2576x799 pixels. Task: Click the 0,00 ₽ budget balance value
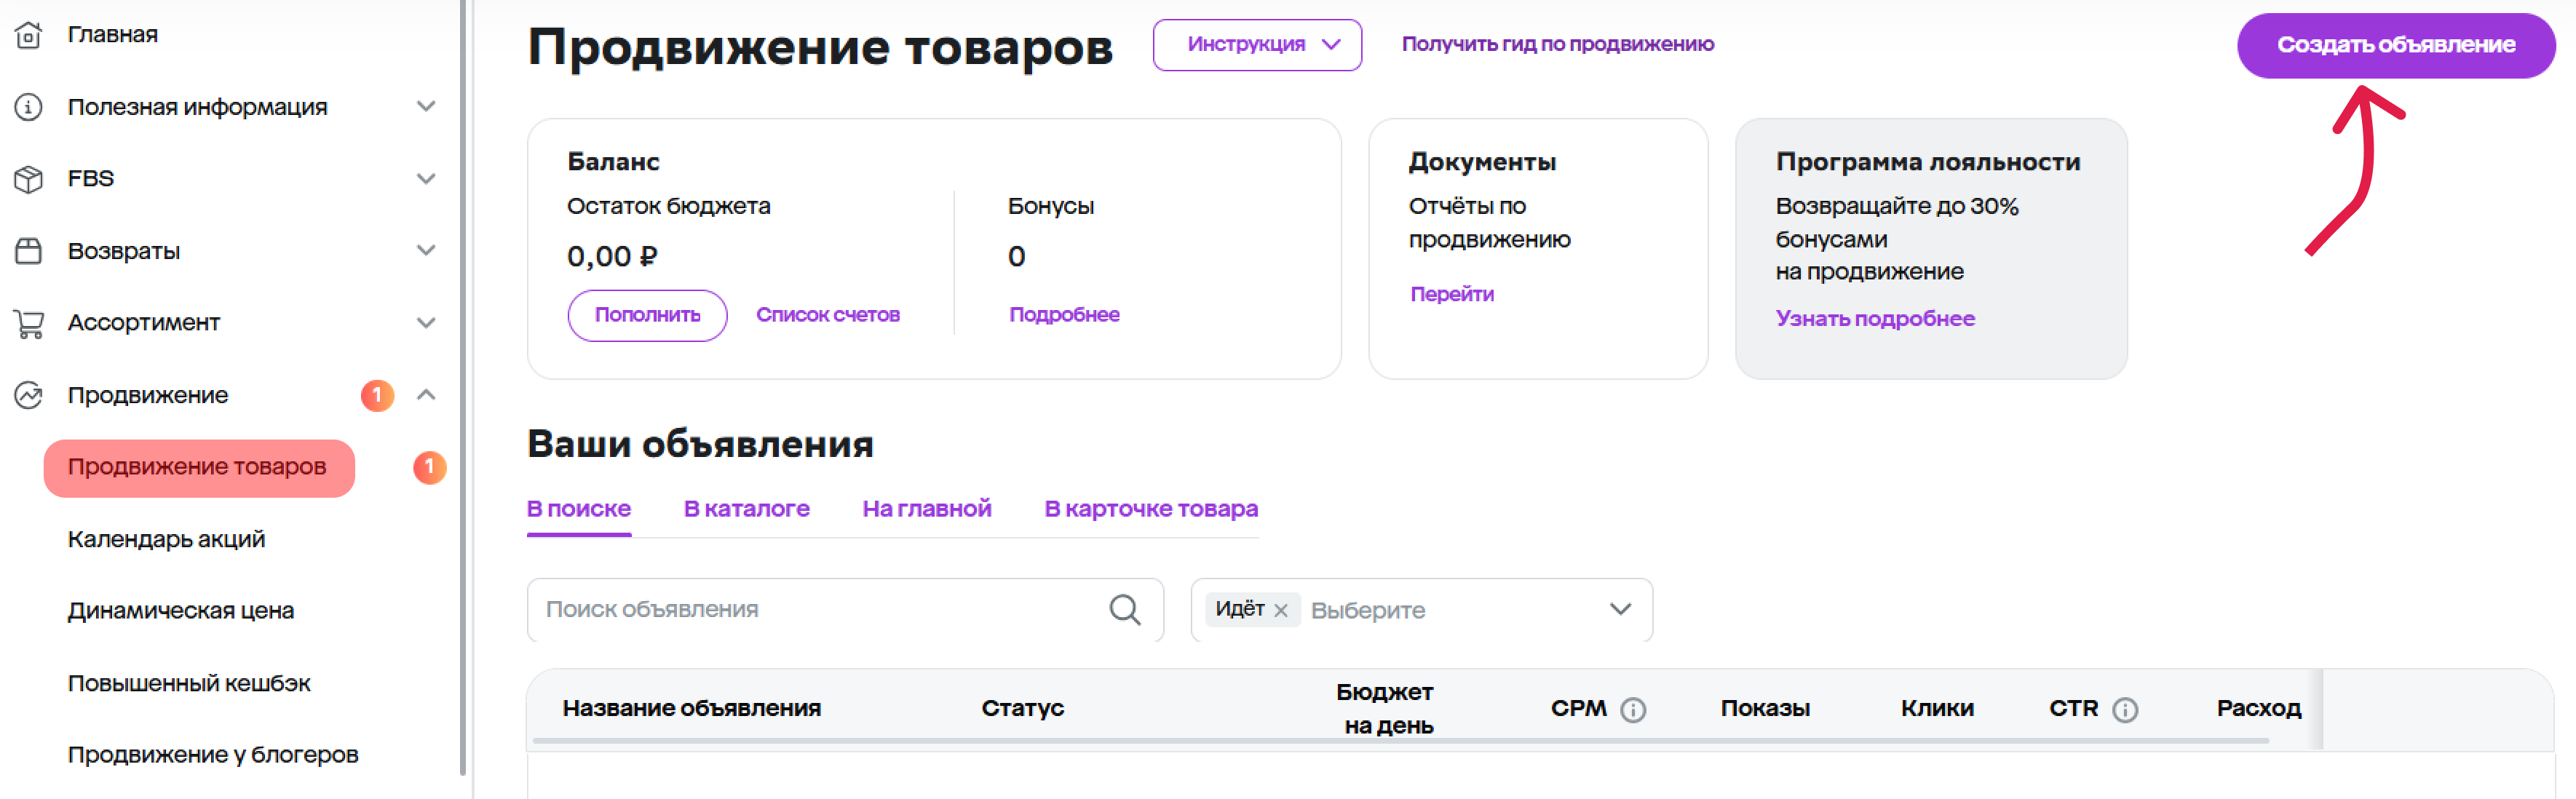[612, 257]
